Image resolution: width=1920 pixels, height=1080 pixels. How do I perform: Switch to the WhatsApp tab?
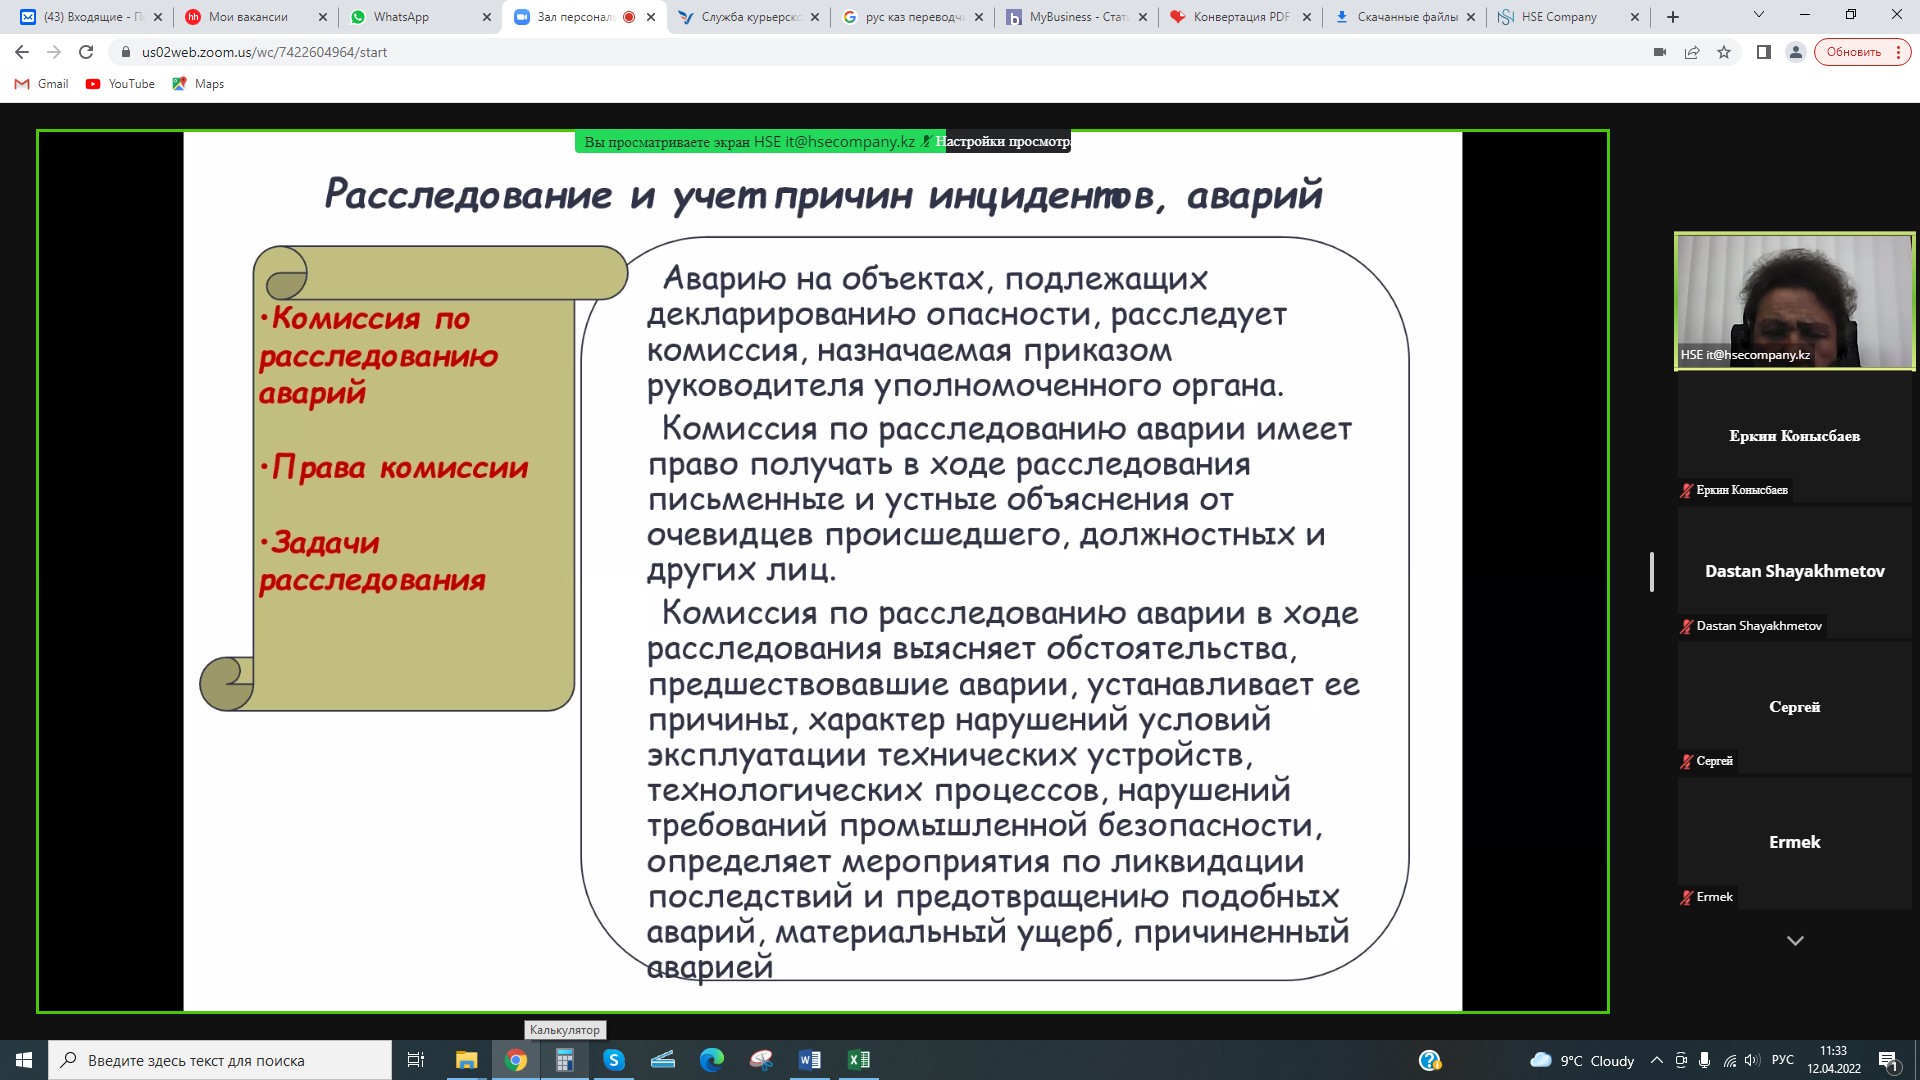420,17
